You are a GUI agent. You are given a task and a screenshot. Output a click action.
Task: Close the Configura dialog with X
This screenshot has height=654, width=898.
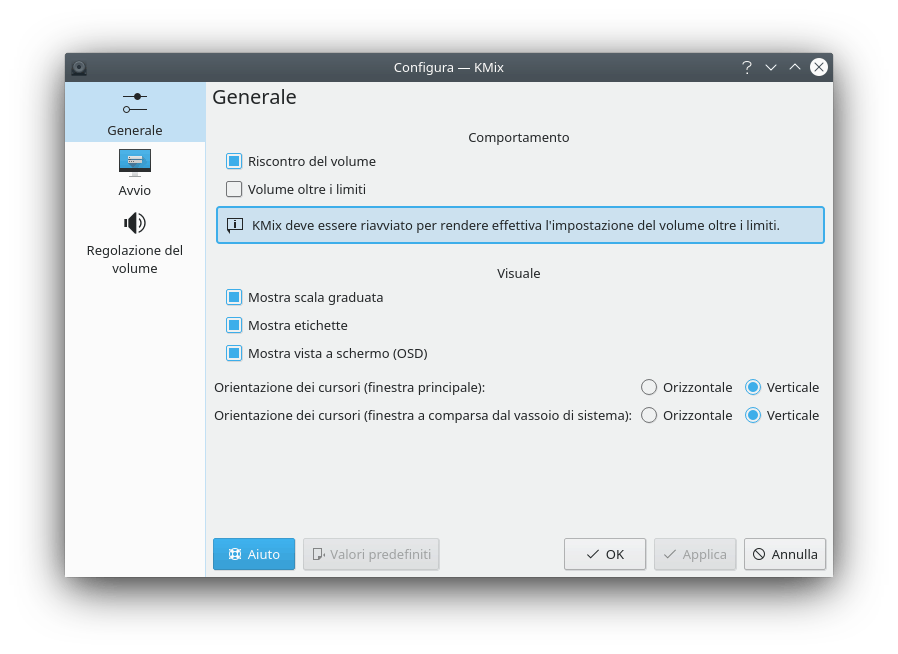[819, 67]
